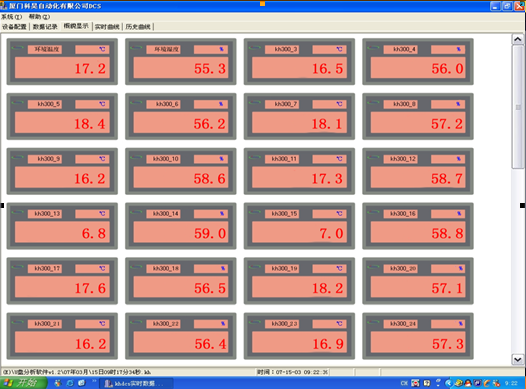Click the kh300_7 value display reading 18.1
The image size is (526, 389).
[299, 123]
